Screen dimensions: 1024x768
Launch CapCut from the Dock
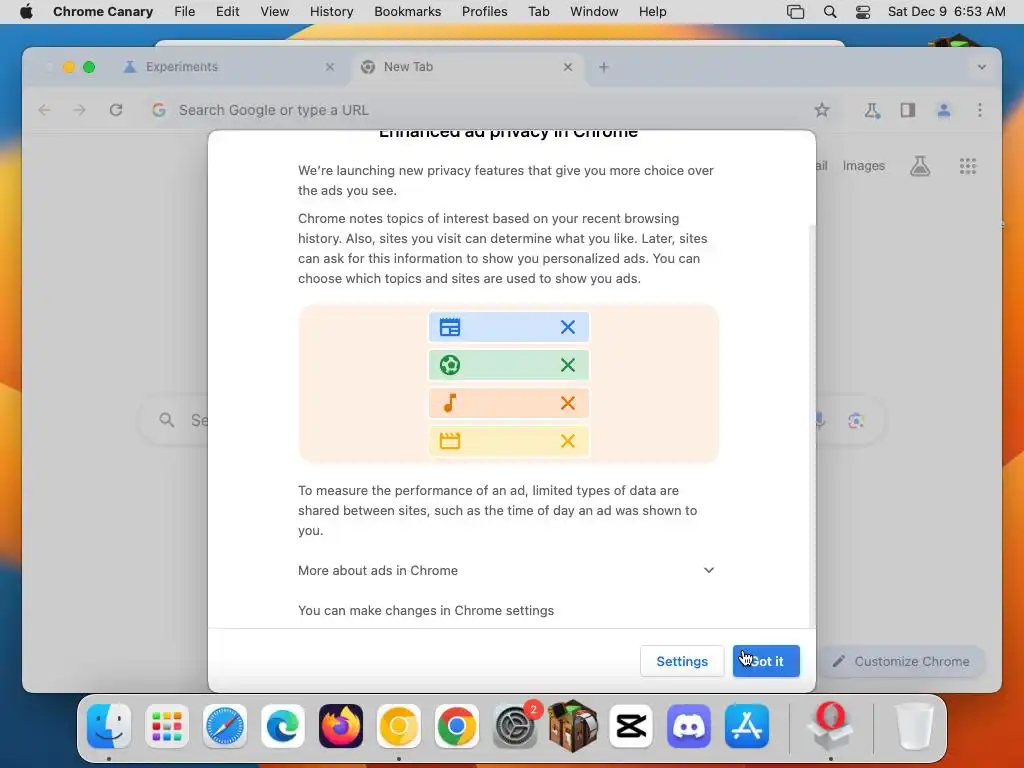click(631, 726)
